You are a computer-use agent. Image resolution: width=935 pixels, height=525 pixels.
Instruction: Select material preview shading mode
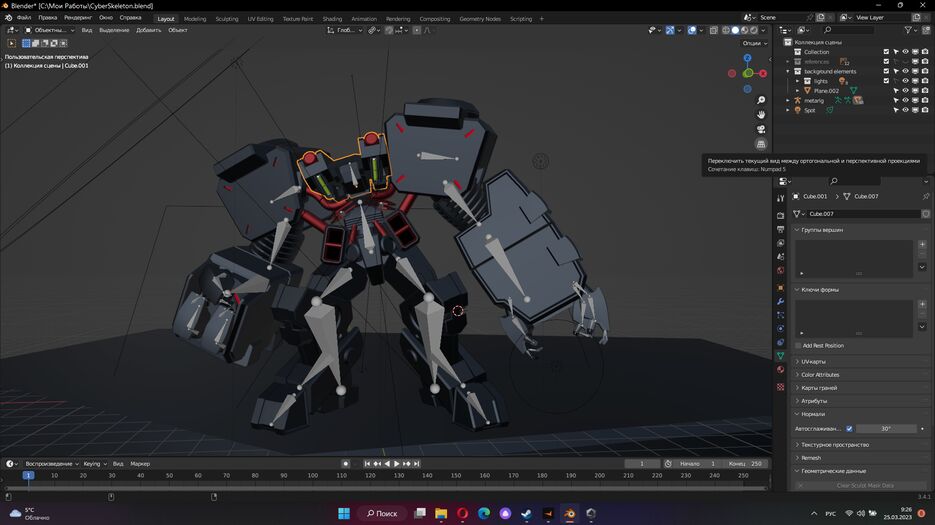click(745, 30)
